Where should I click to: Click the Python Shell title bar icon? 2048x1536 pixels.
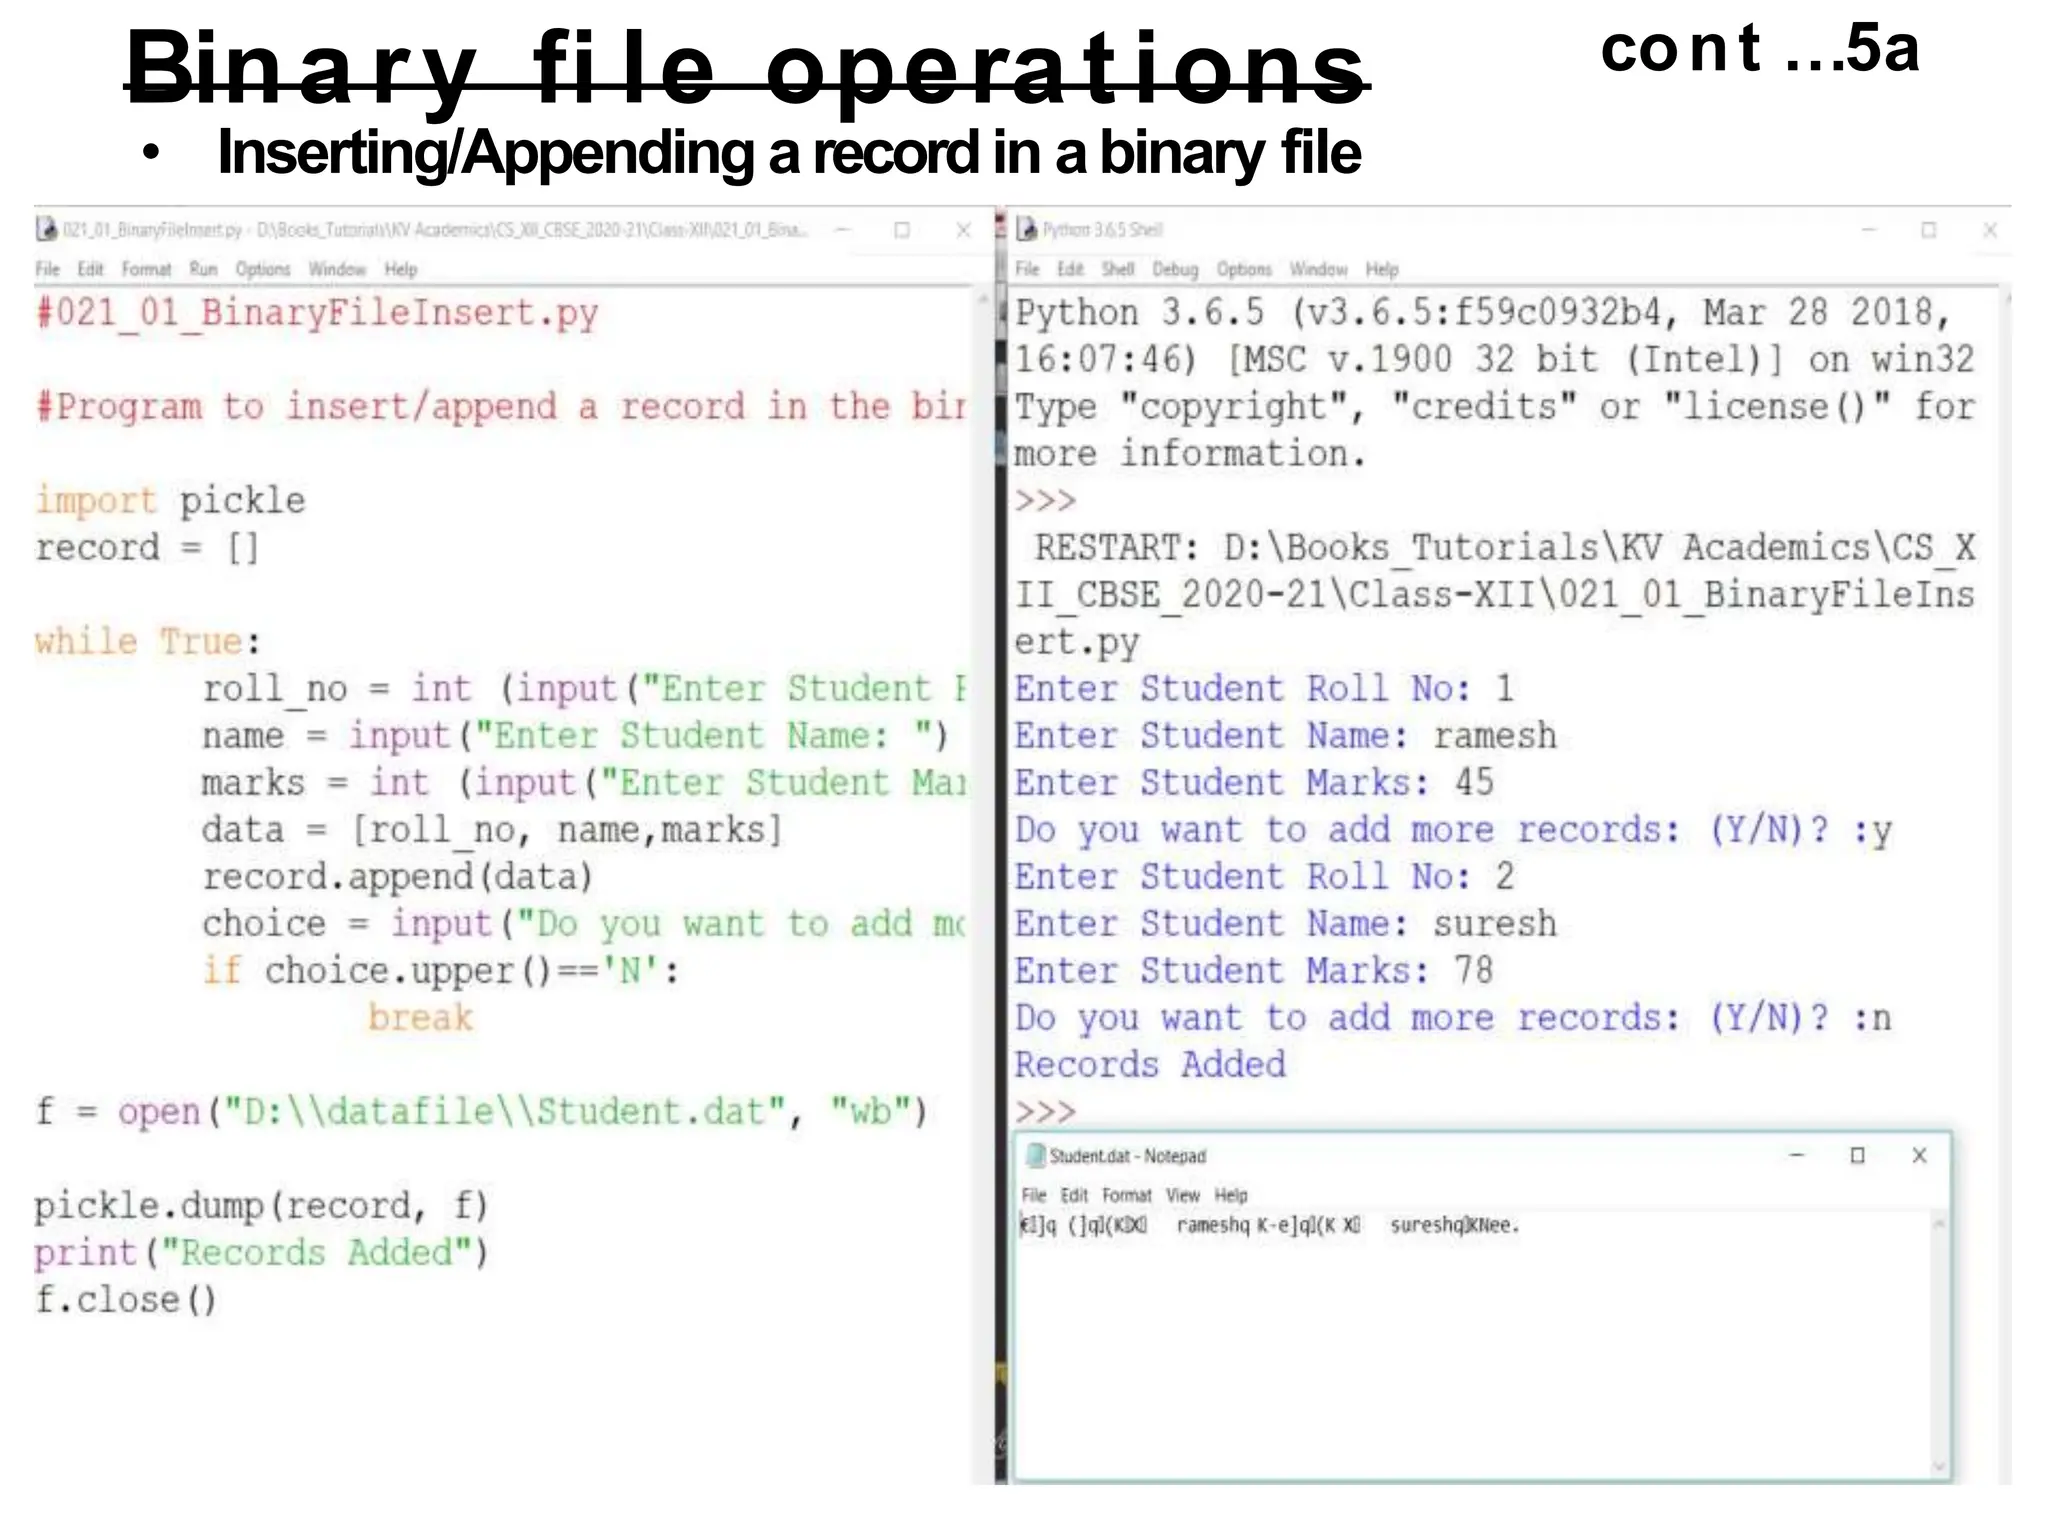pos(1026,230)
